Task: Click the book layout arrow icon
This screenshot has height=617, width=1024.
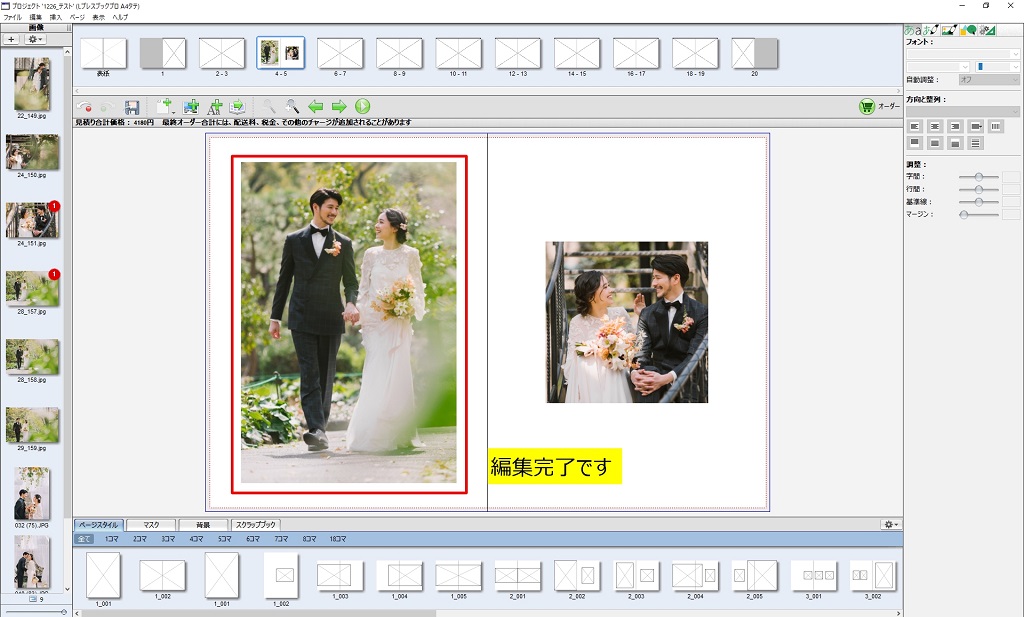Action: tap(237, 106)
